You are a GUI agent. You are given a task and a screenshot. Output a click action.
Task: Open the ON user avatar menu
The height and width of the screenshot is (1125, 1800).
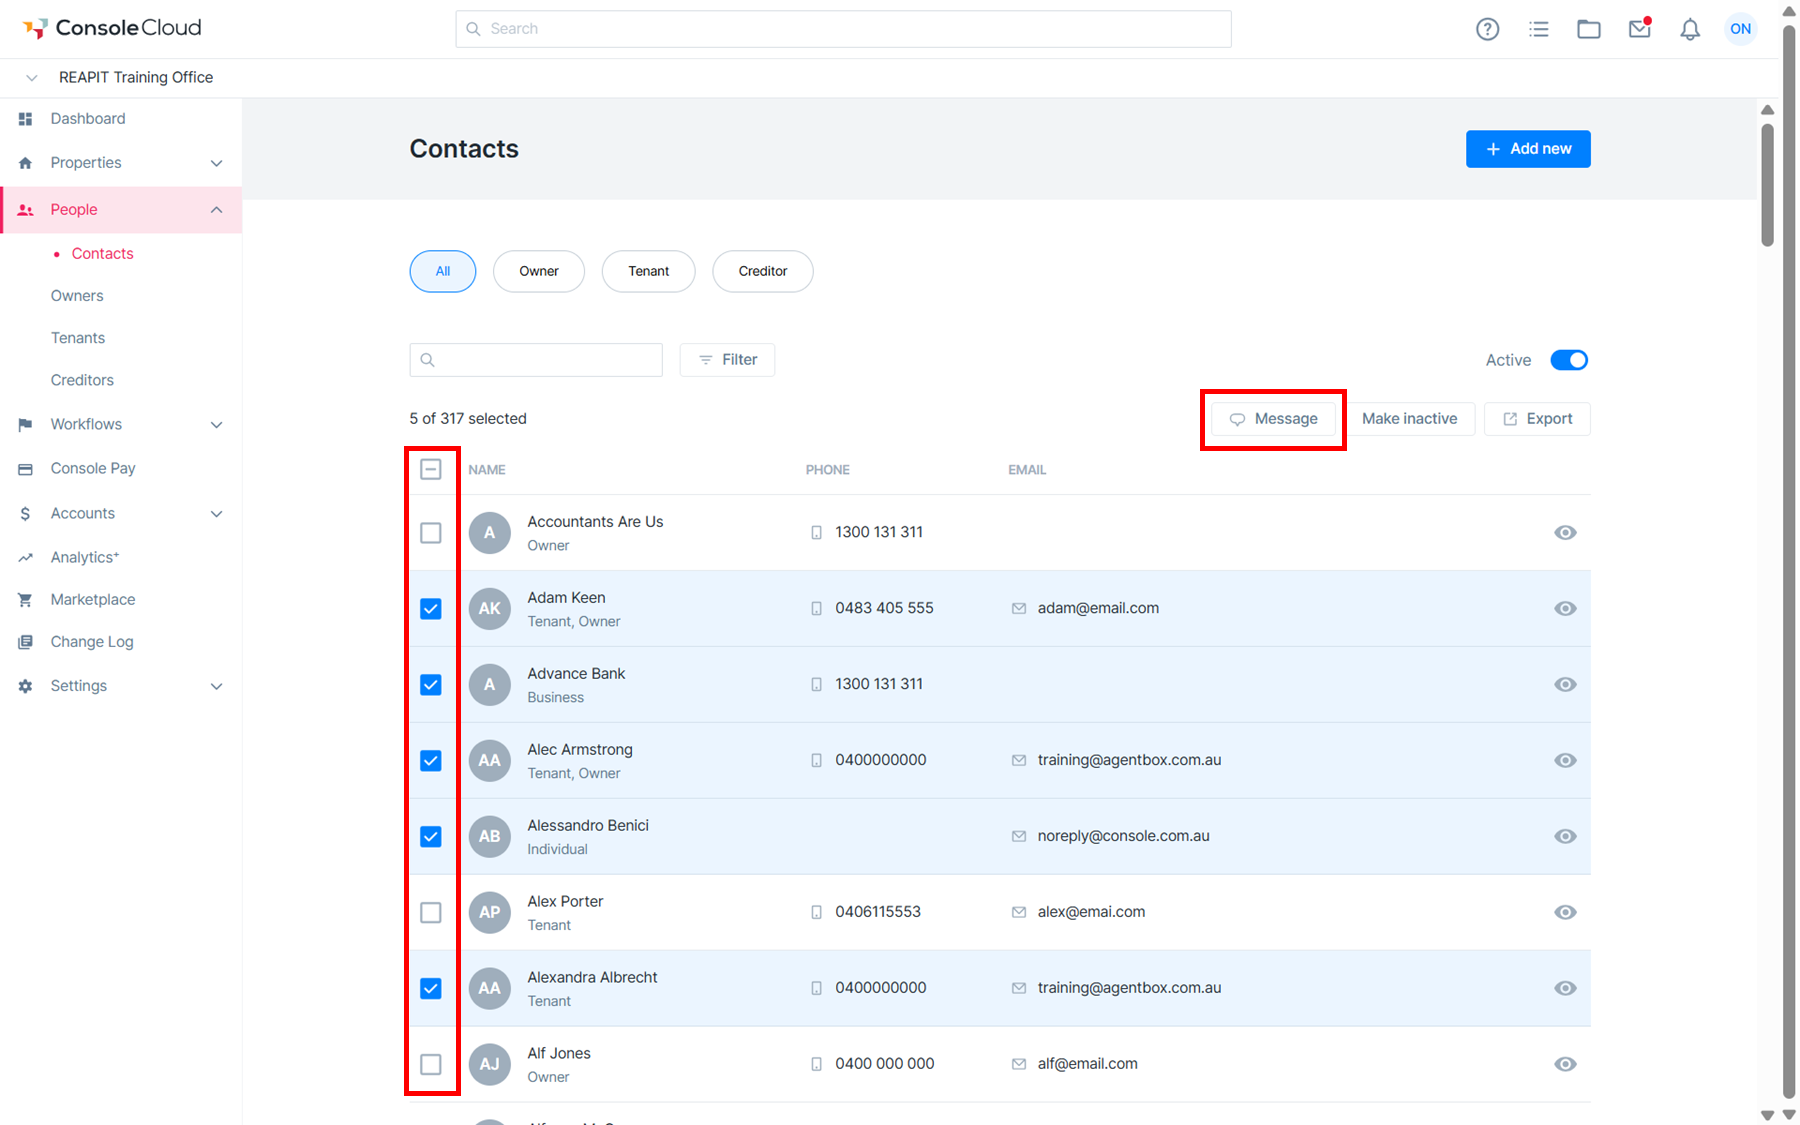click(x=1740, y=29)
